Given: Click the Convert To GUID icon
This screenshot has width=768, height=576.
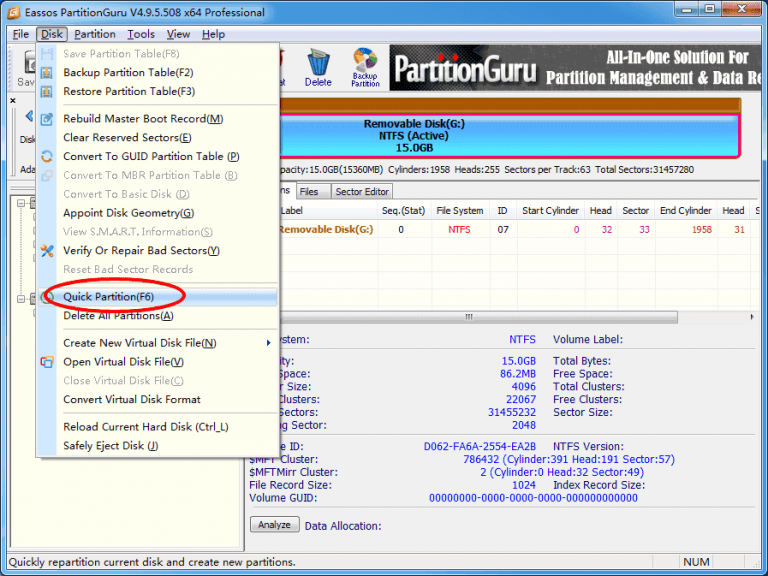Looking at the screenshot, I should tap(47, 156).
